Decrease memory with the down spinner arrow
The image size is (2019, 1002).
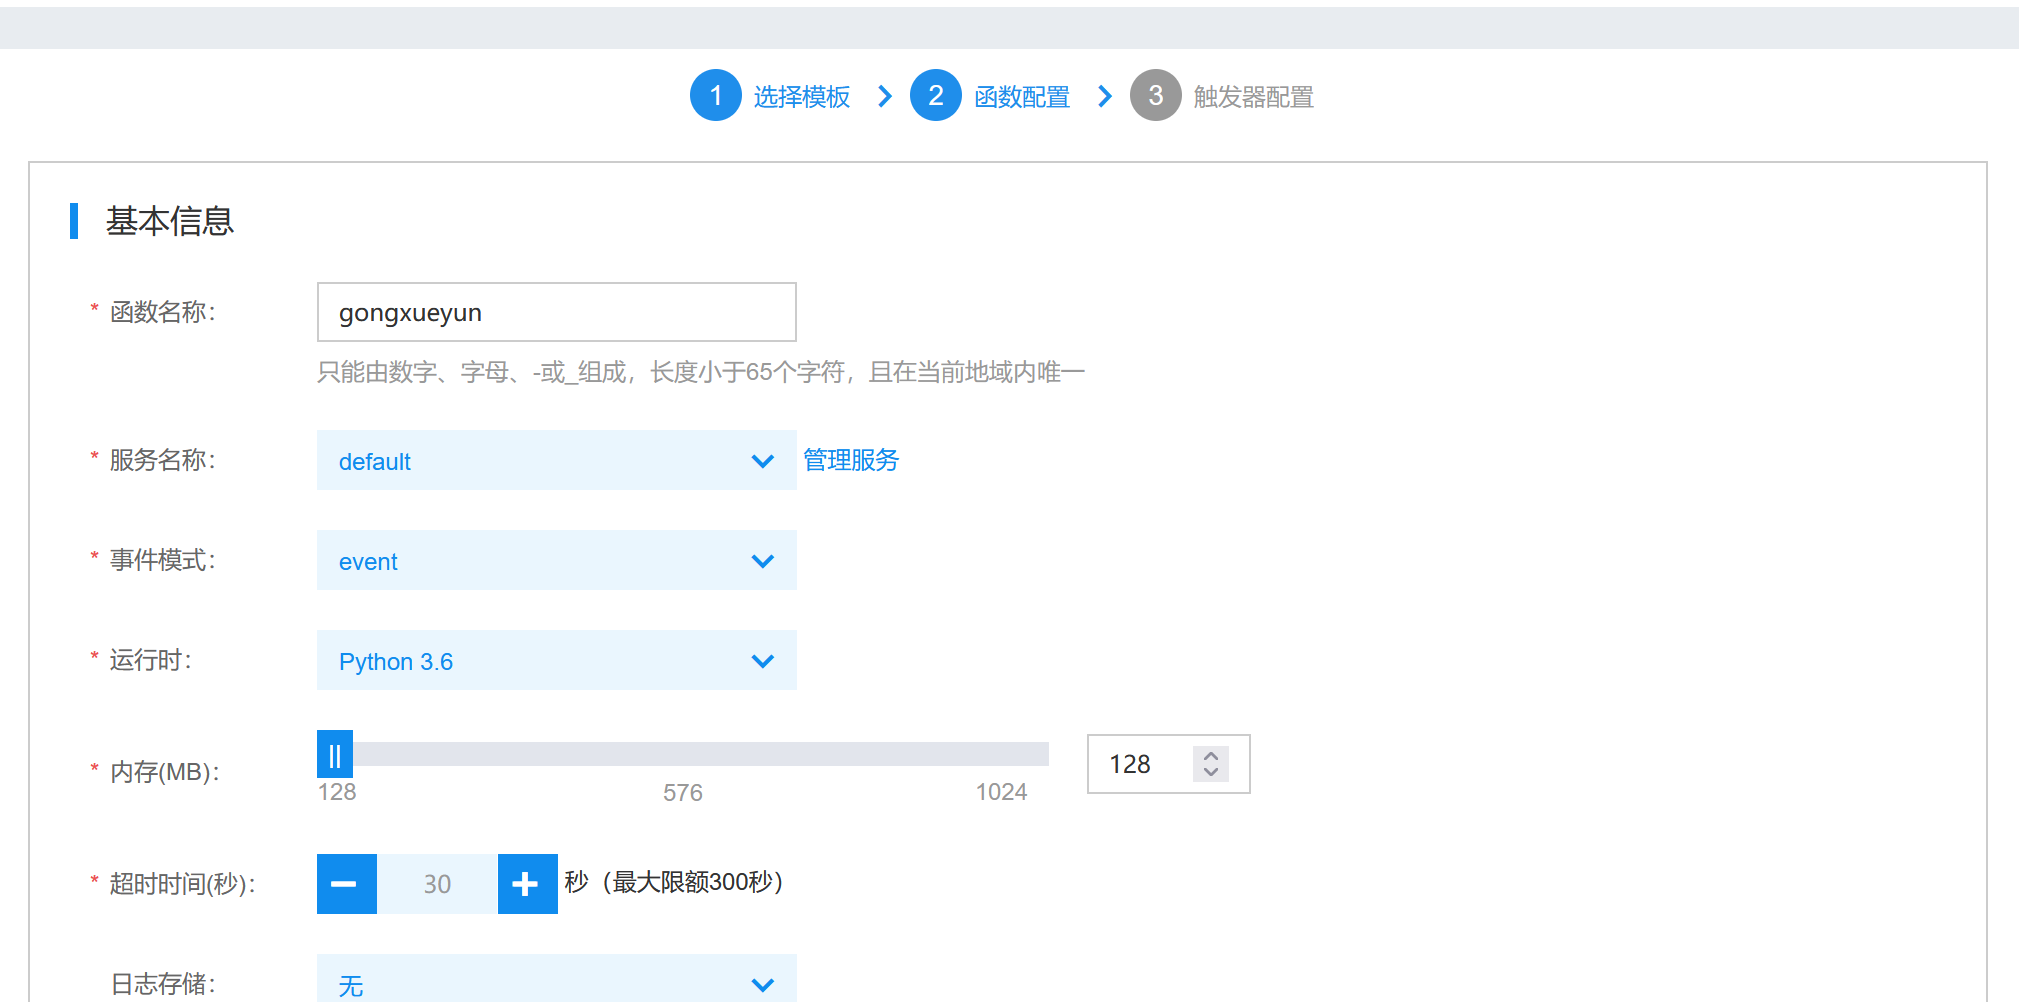pyautogui.click(x=1211, y=772)
